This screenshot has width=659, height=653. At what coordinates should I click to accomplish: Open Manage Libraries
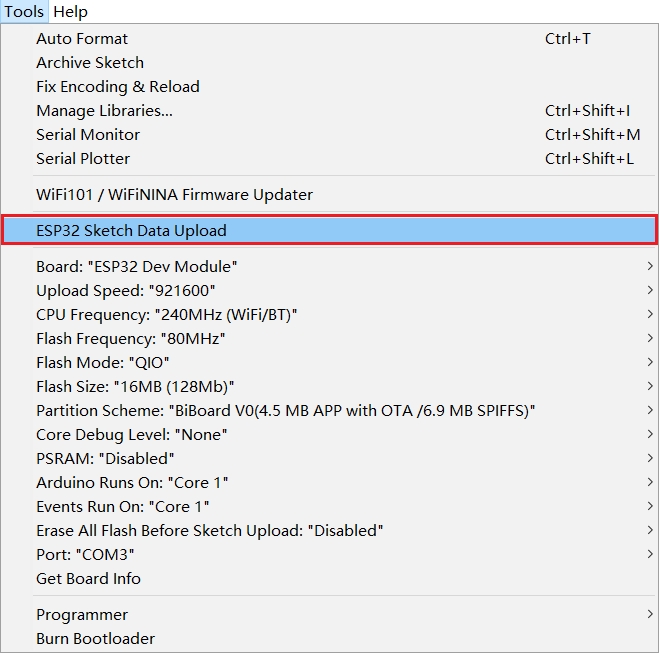point(104,111)
